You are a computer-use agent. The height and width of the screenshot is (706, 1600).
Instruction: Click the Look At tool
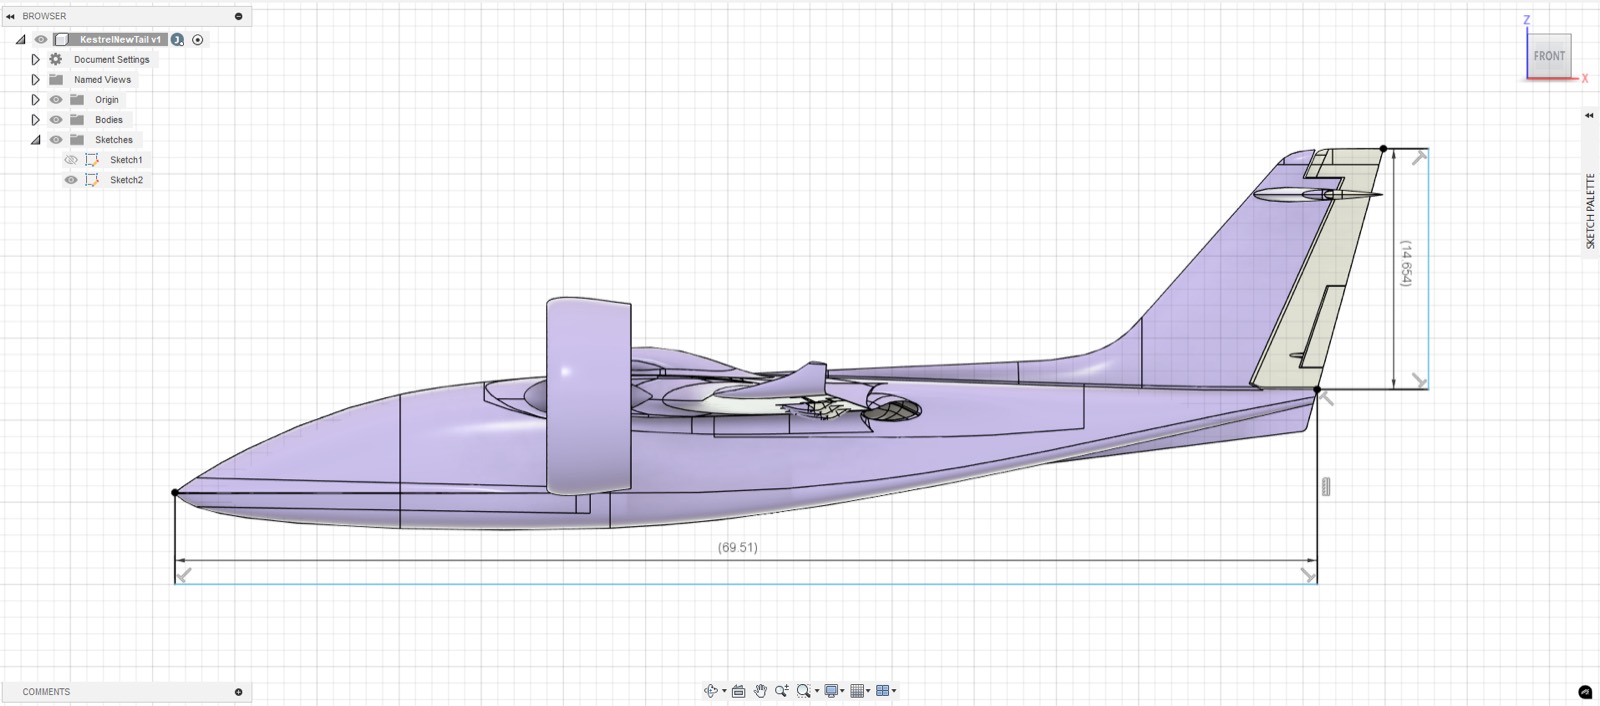pos(739,691)
